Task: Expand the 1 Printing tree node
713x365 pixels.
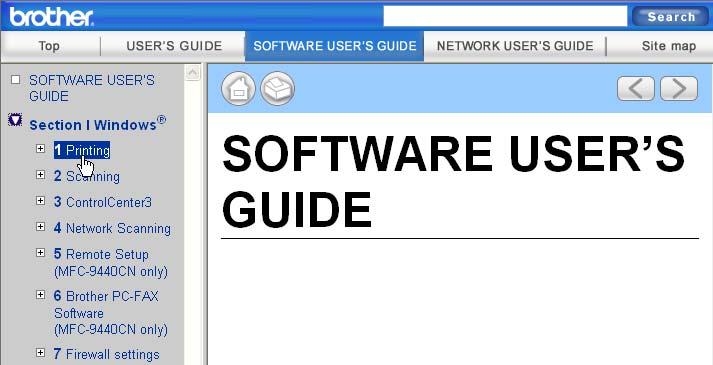Action: point(40,148)
